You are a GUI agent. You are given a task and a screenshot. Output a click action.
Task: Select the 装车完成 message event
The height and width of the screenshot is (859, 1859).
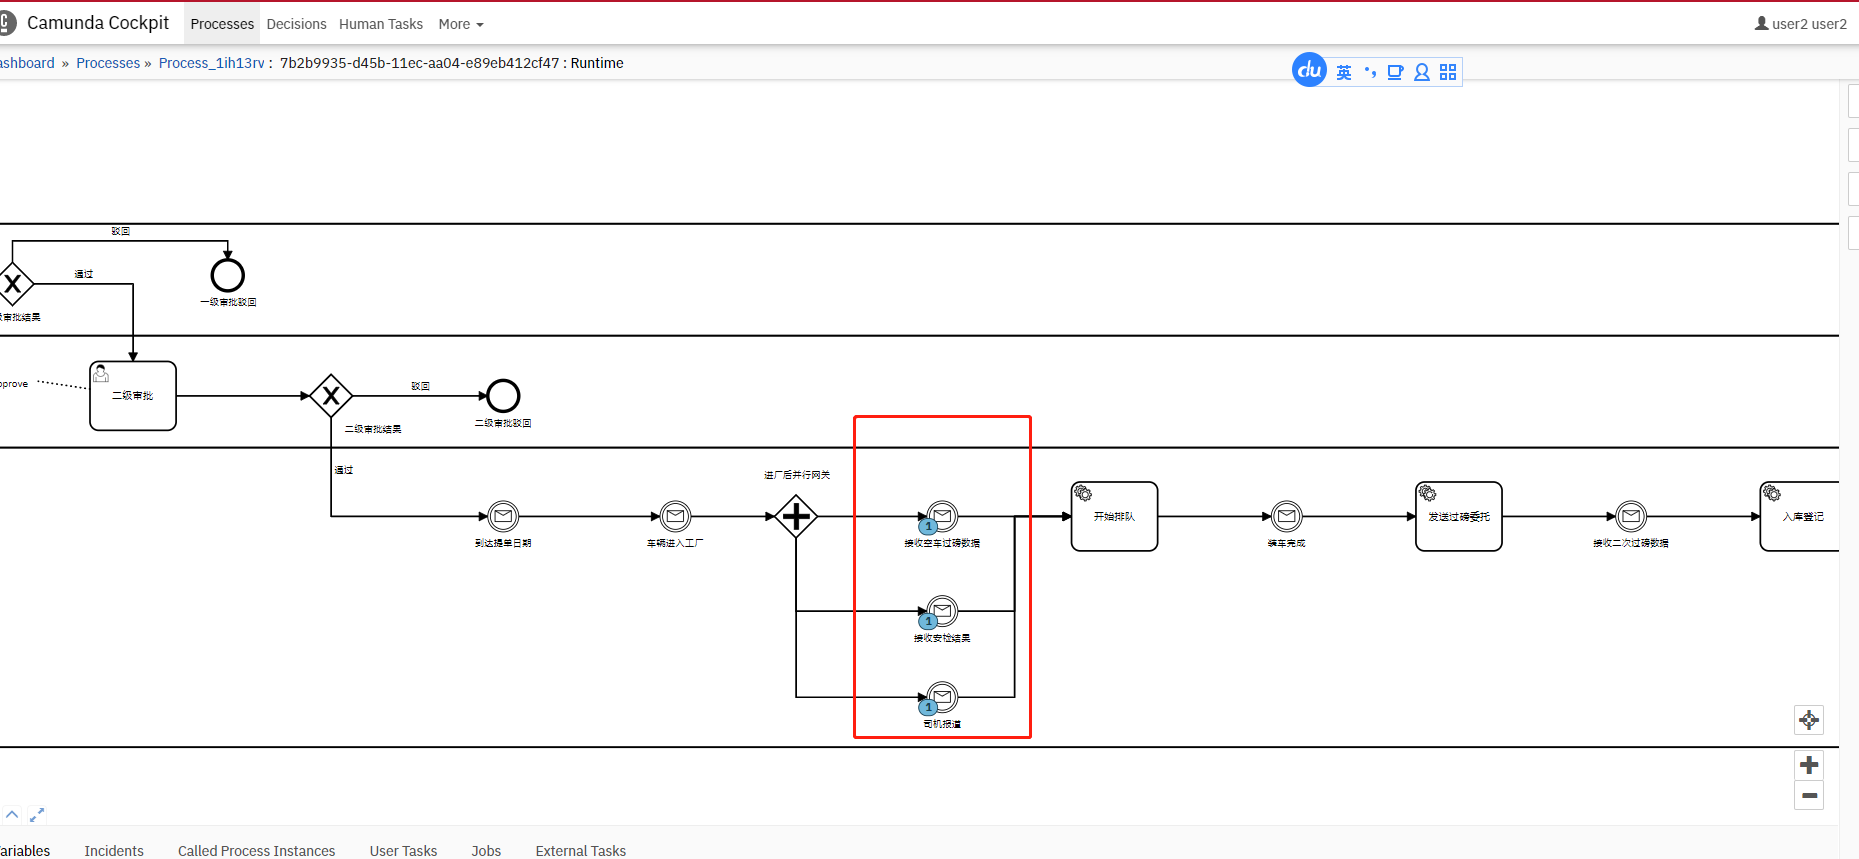pos(1287,517)
